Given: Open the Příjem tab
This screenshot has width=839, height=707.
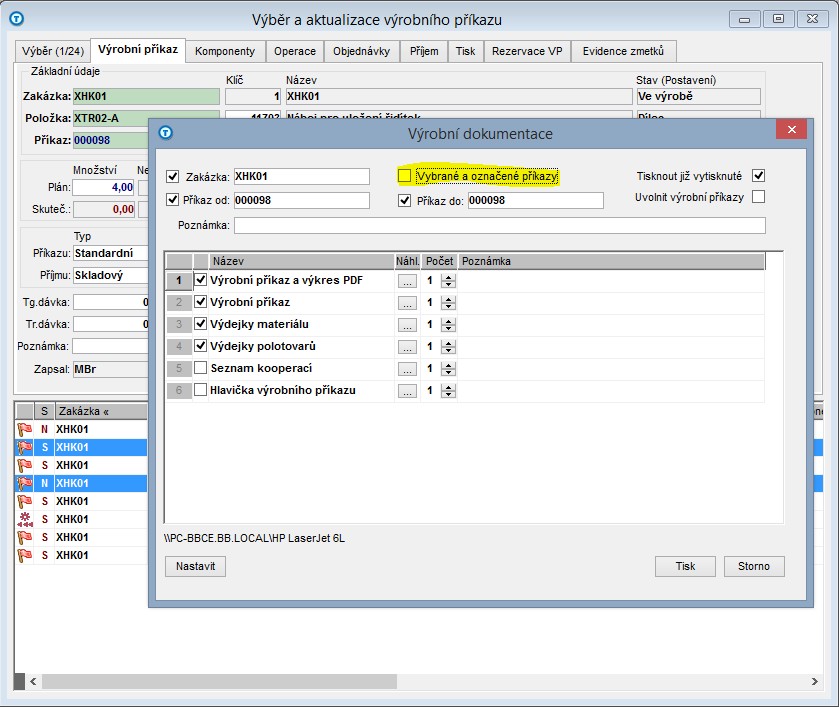Looking at the screenshot, I should coord(424,51).
